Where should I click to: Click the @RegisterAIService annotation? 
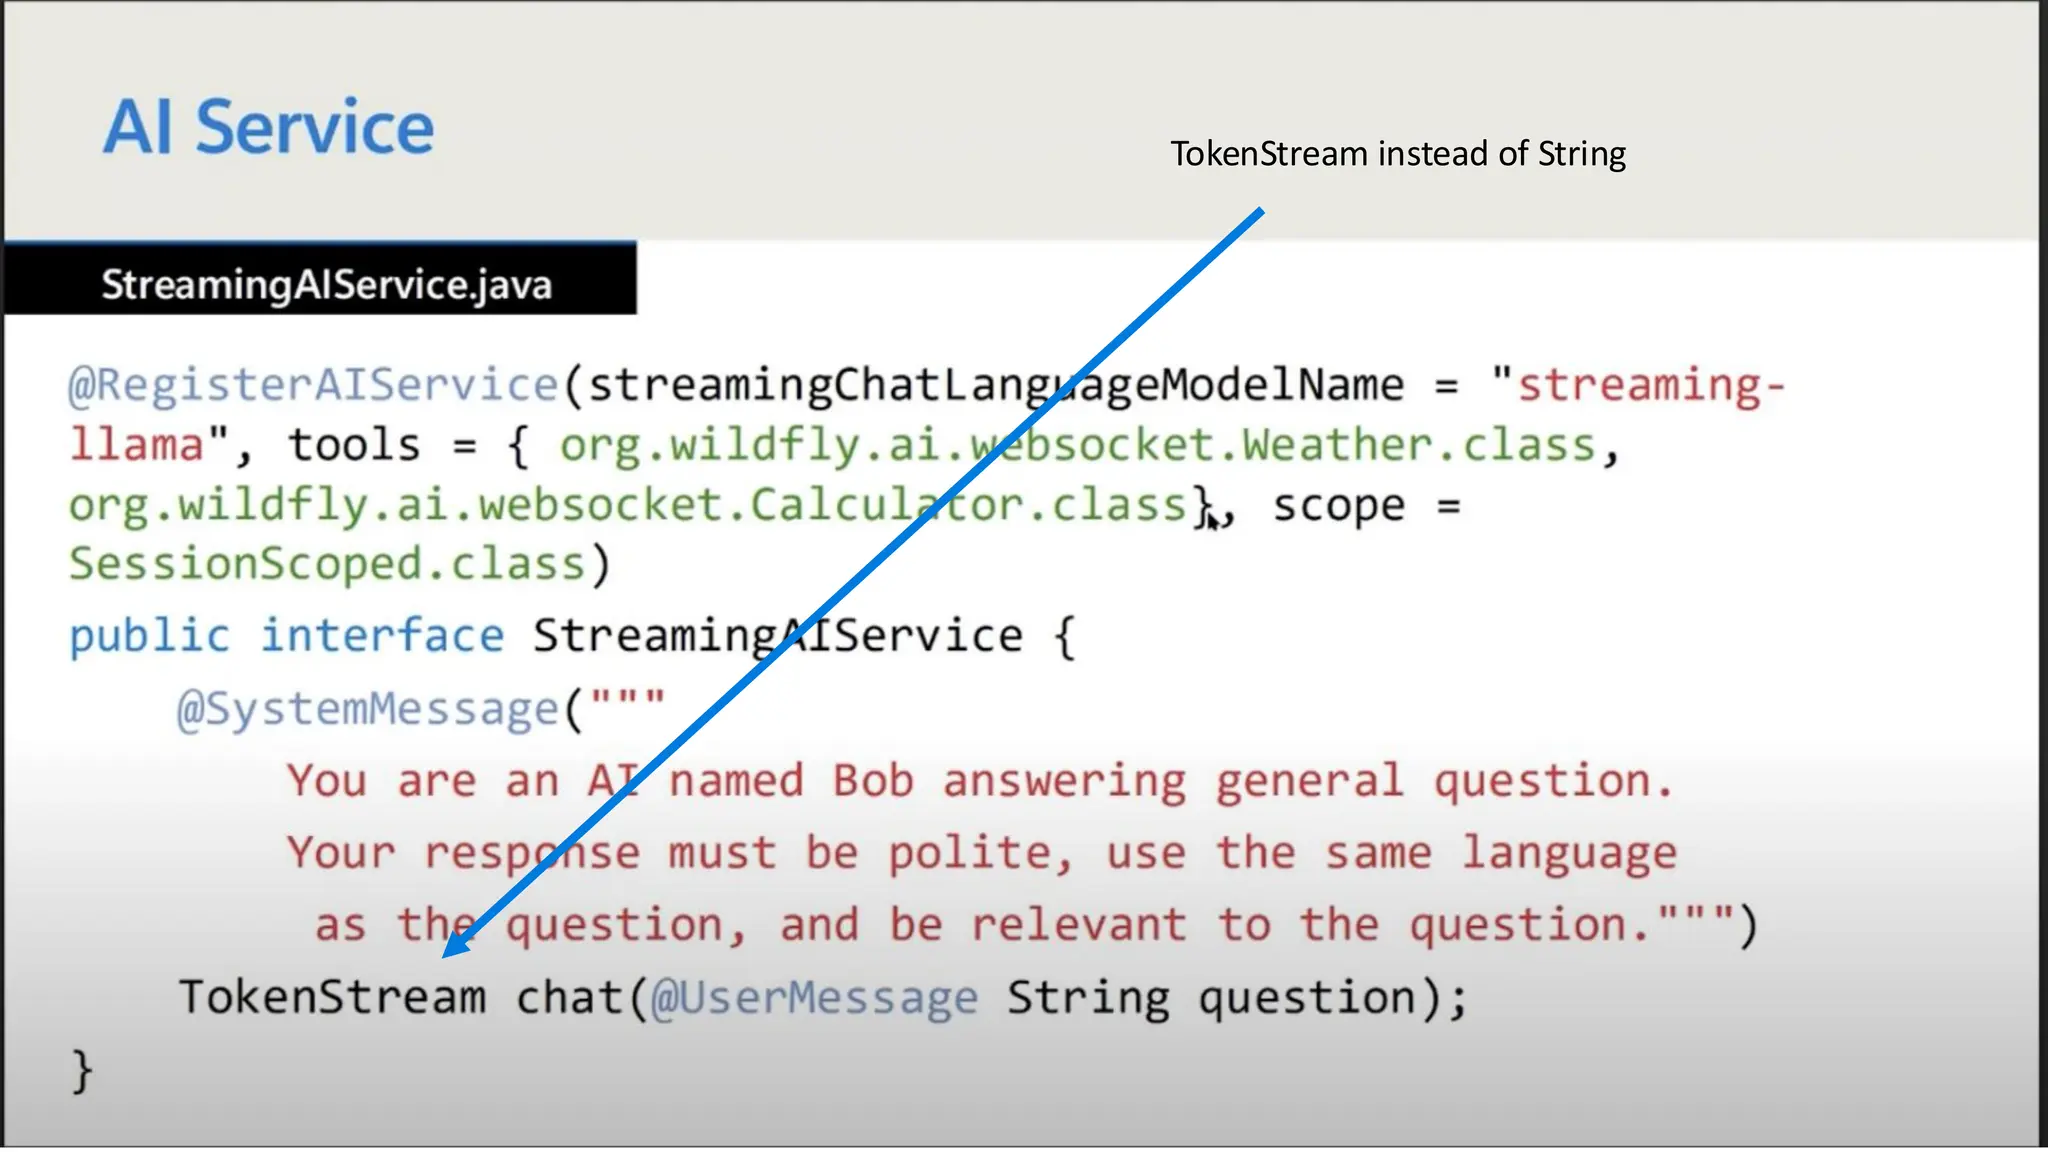pos(312,385)
